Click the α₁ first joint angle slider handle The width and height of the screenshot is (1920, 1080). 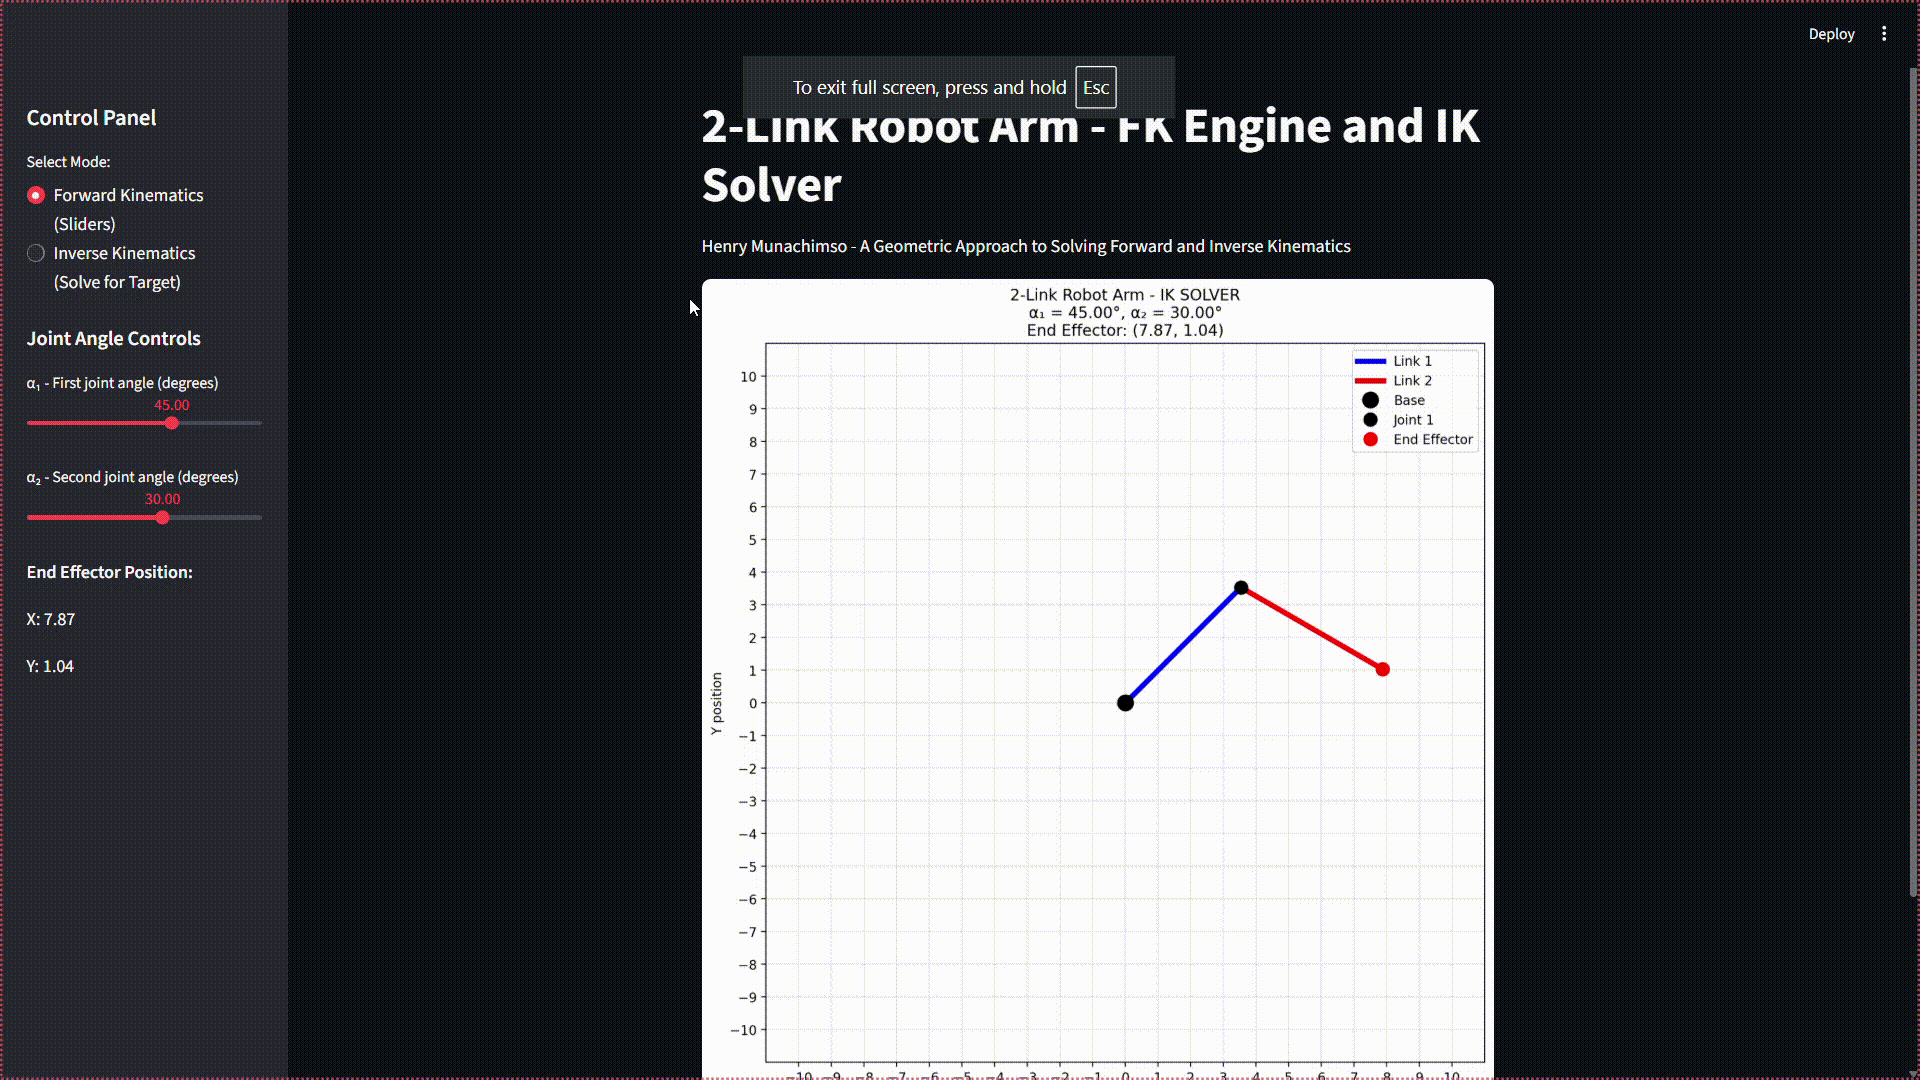click(172, 423)
